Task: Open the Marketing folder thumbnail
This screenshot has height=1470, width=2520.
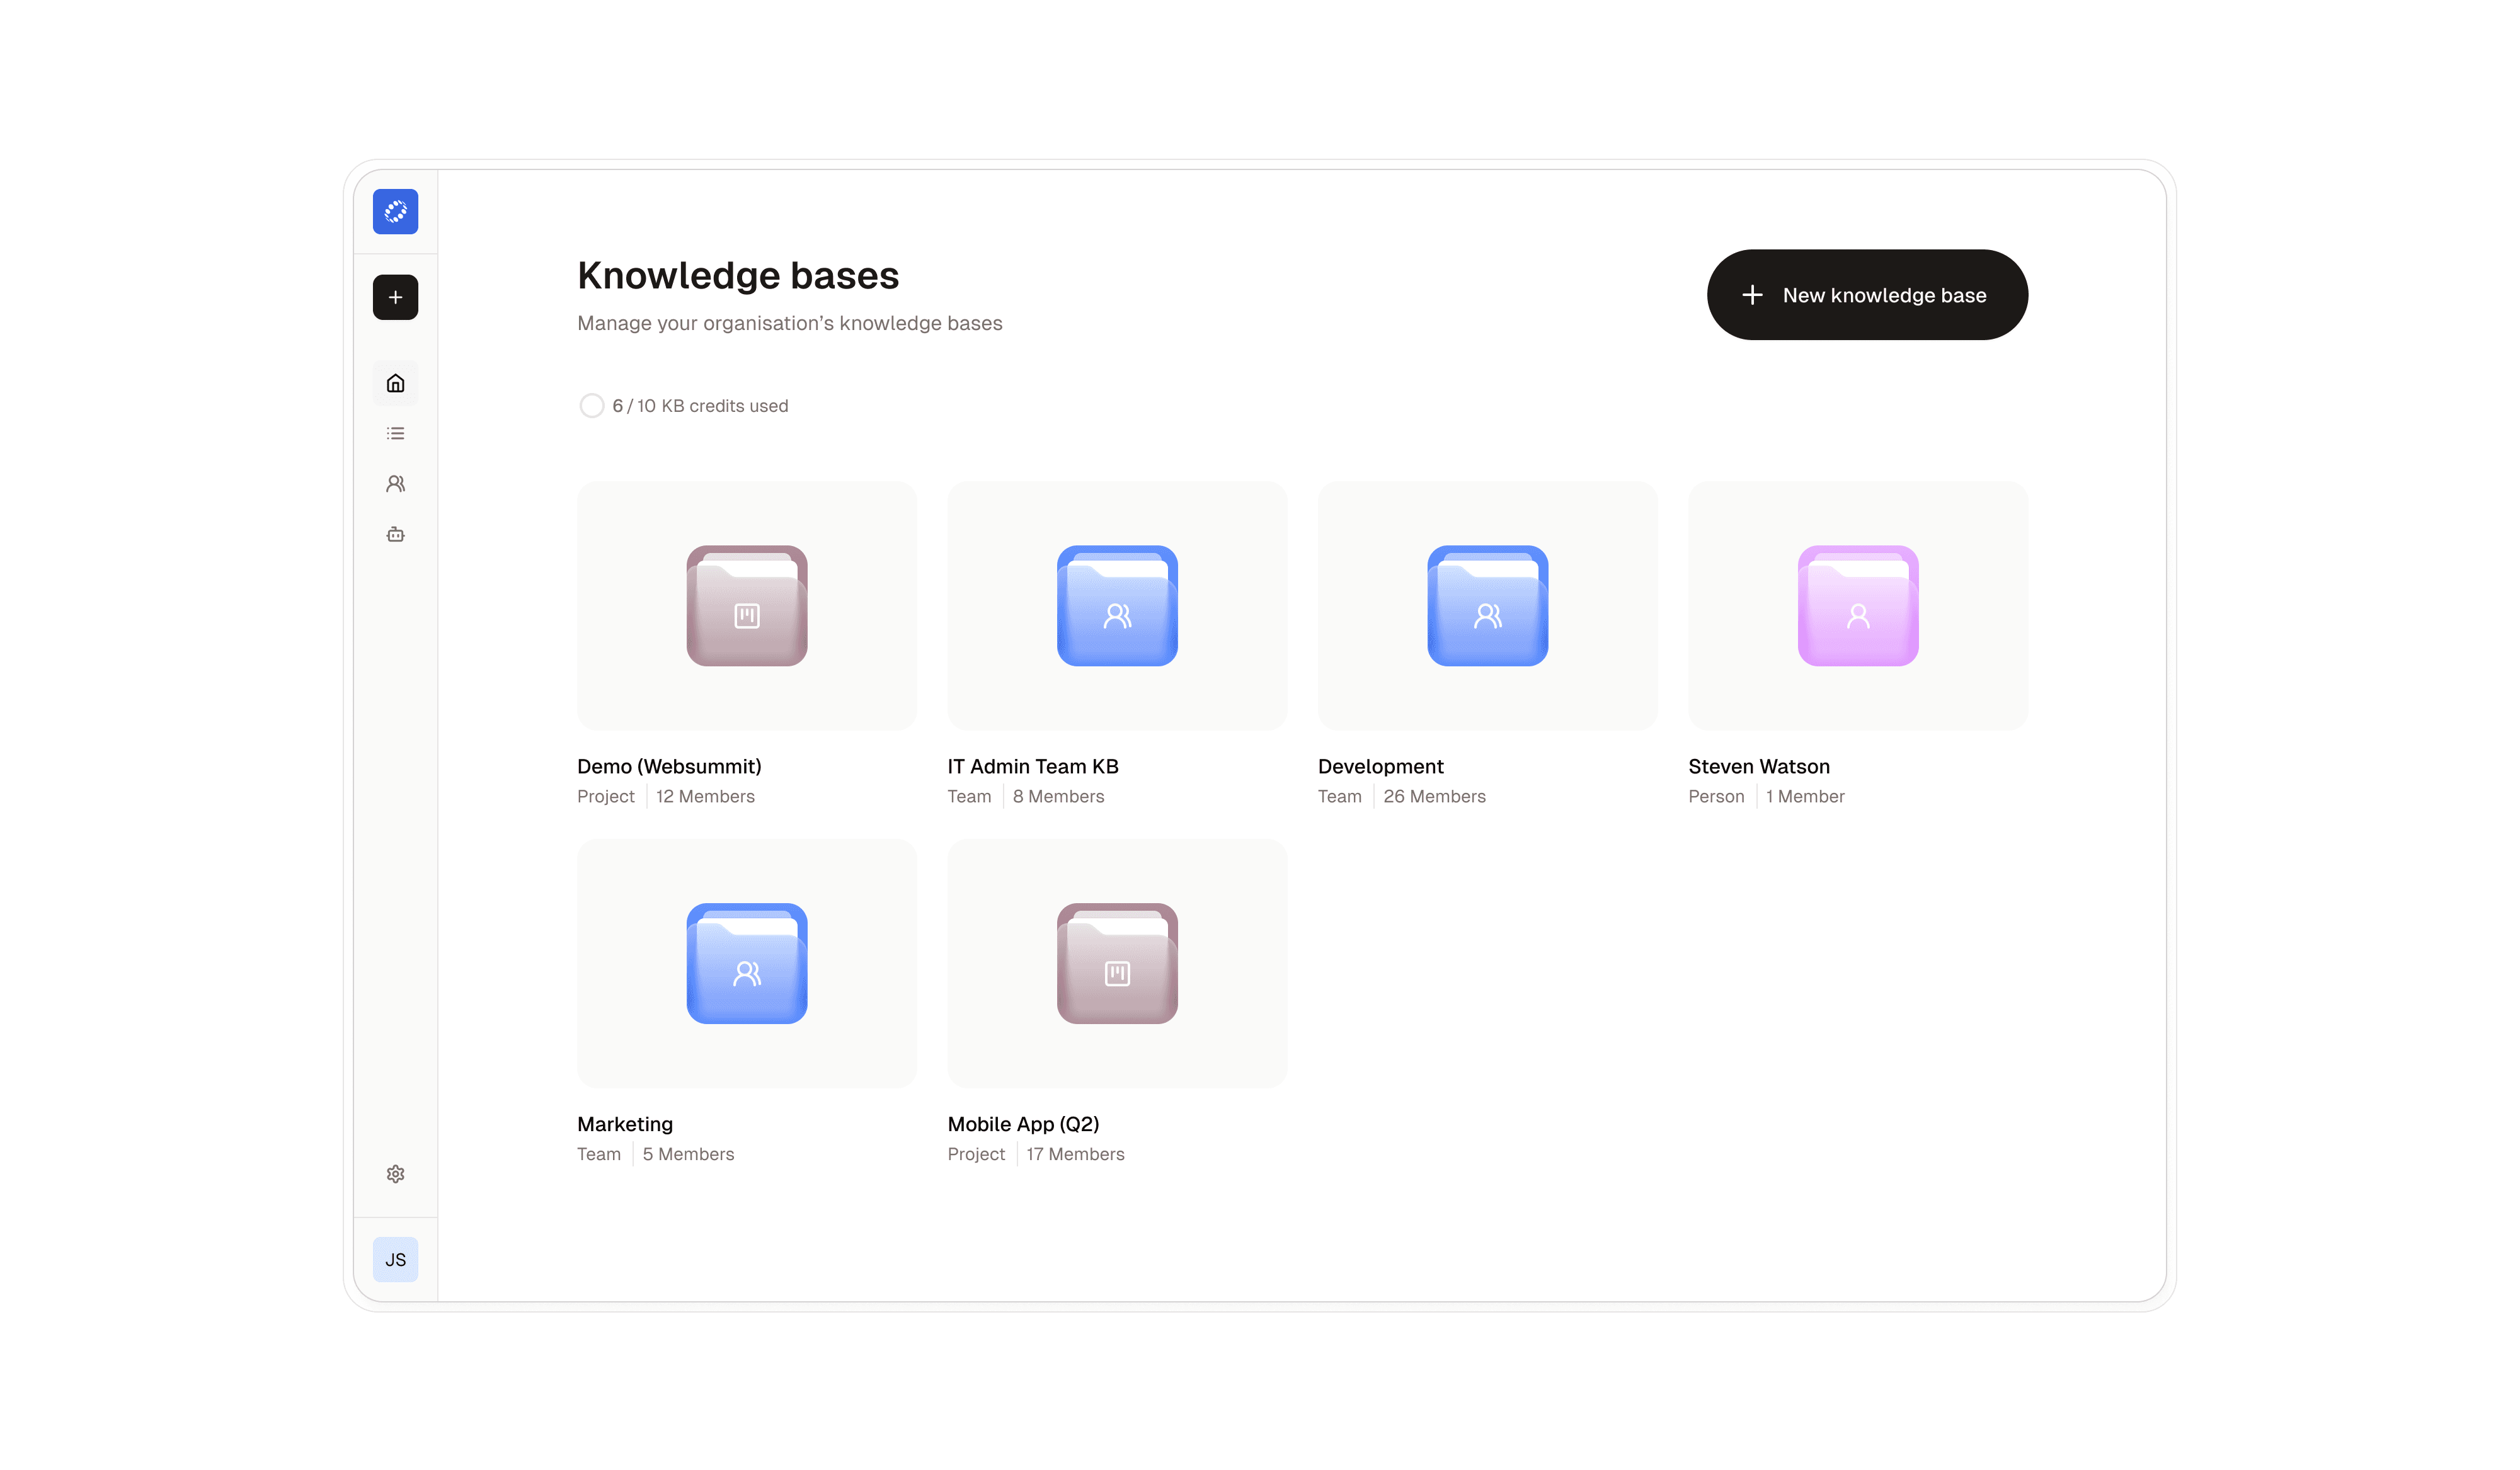Action: (746, 963)
